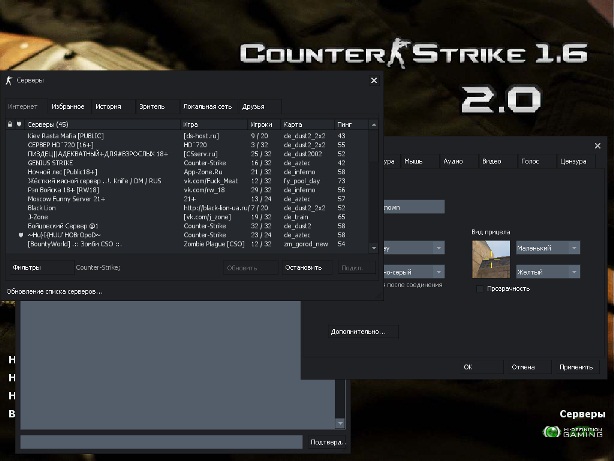Open the Друзья tab
This screenshot has width=614, height=461.
tap(253, 107)
